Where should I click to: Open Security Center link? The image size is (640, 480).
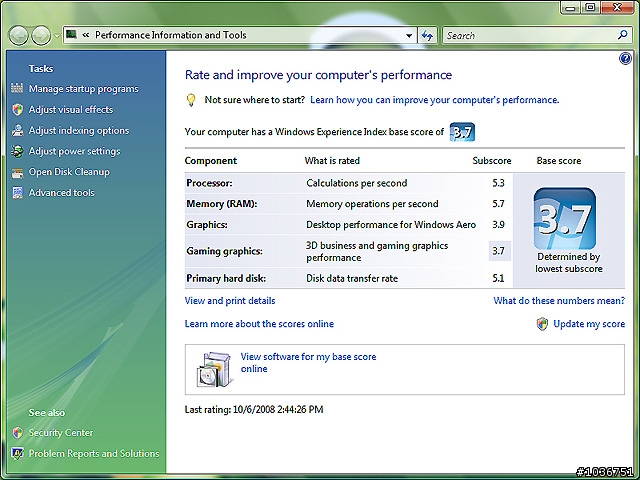[61, 433]
